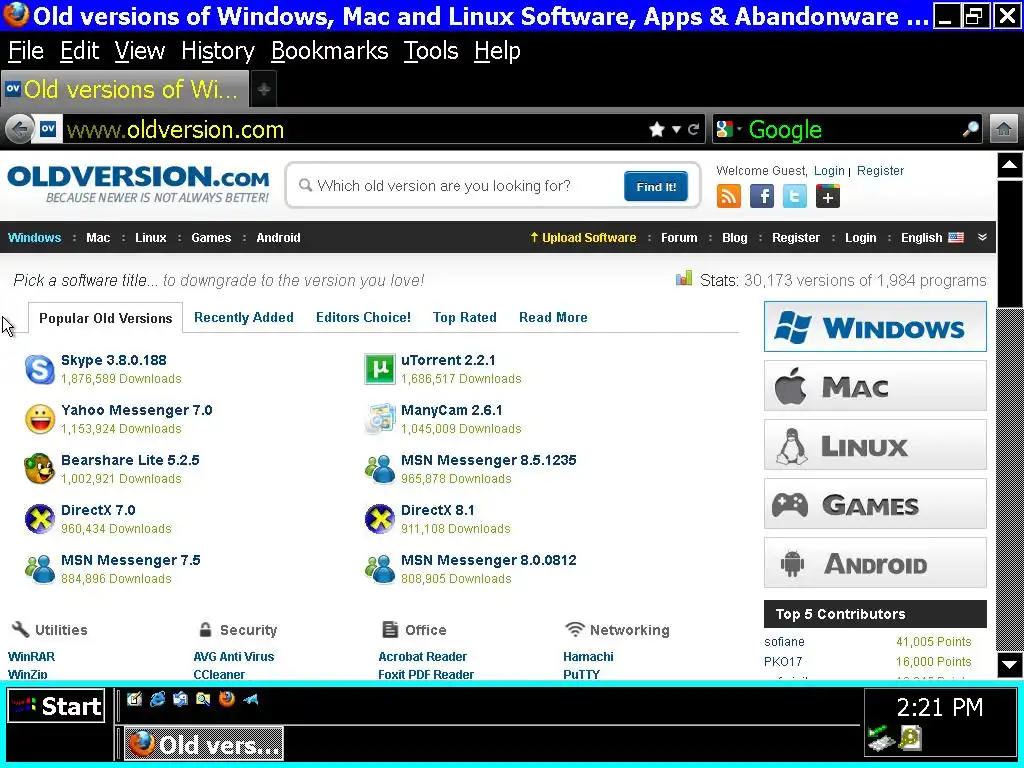
Task: Click the large Windows sidebar button
Action: [x=875, y=327]
